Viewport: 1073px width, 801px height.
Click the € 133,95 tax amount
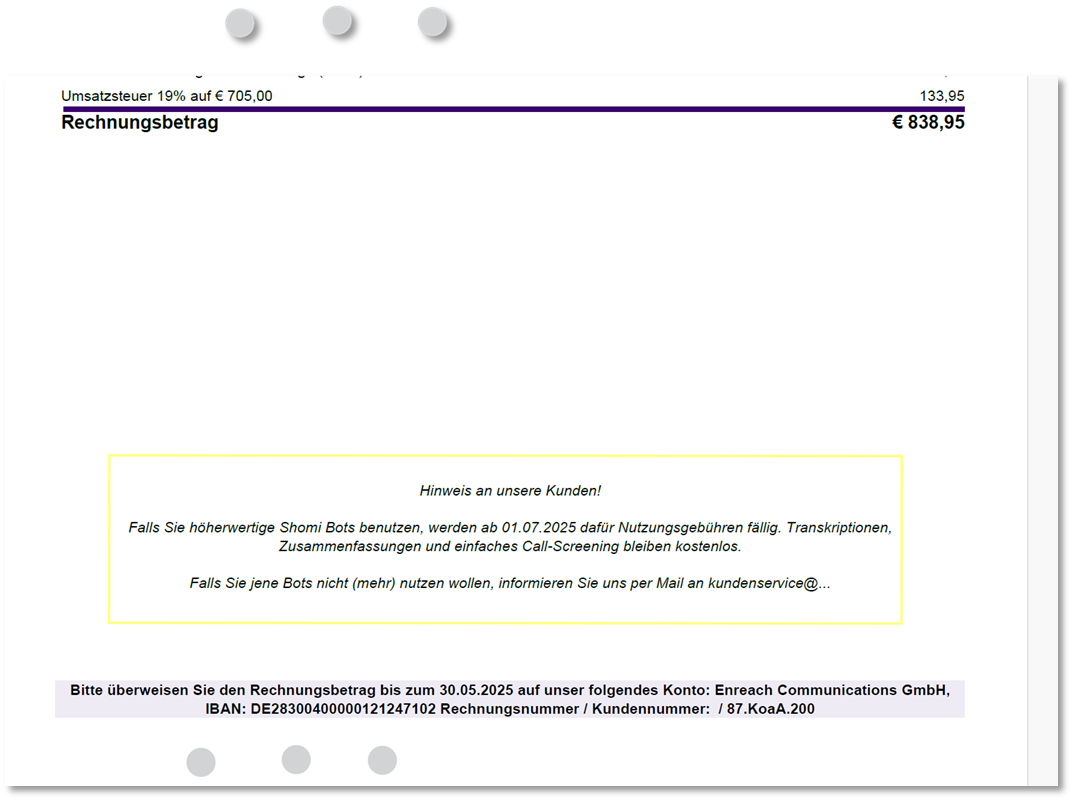coord(941,96)
